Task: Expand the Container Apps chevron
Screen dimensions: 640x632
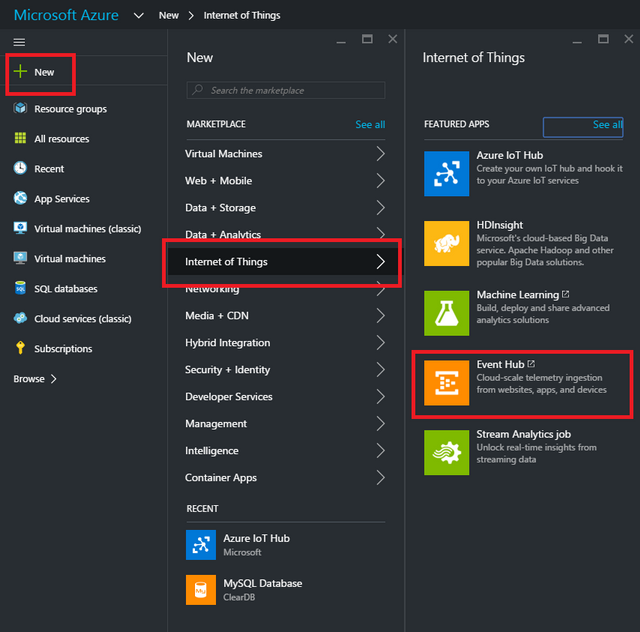Action: [380, 478]
